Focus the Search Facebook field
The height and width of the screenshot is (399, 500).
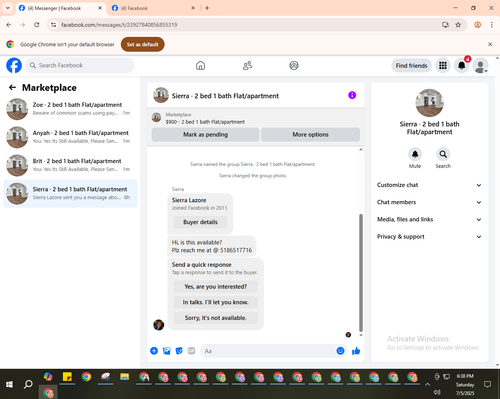(x=80, y=65)
